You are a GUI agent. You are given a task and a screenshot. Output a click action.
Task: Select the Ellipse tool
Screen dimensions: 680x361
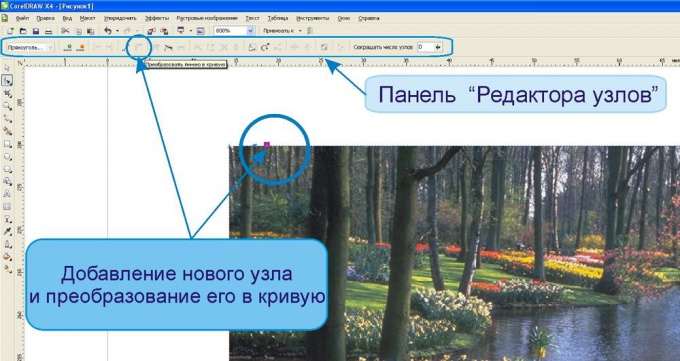7,157
